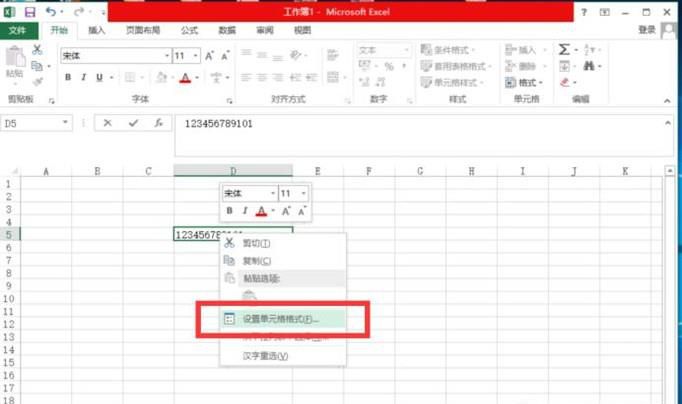682x404 pixels.
Task: Click the cancel X icon in the formula bar
Action: coord(107,123)
